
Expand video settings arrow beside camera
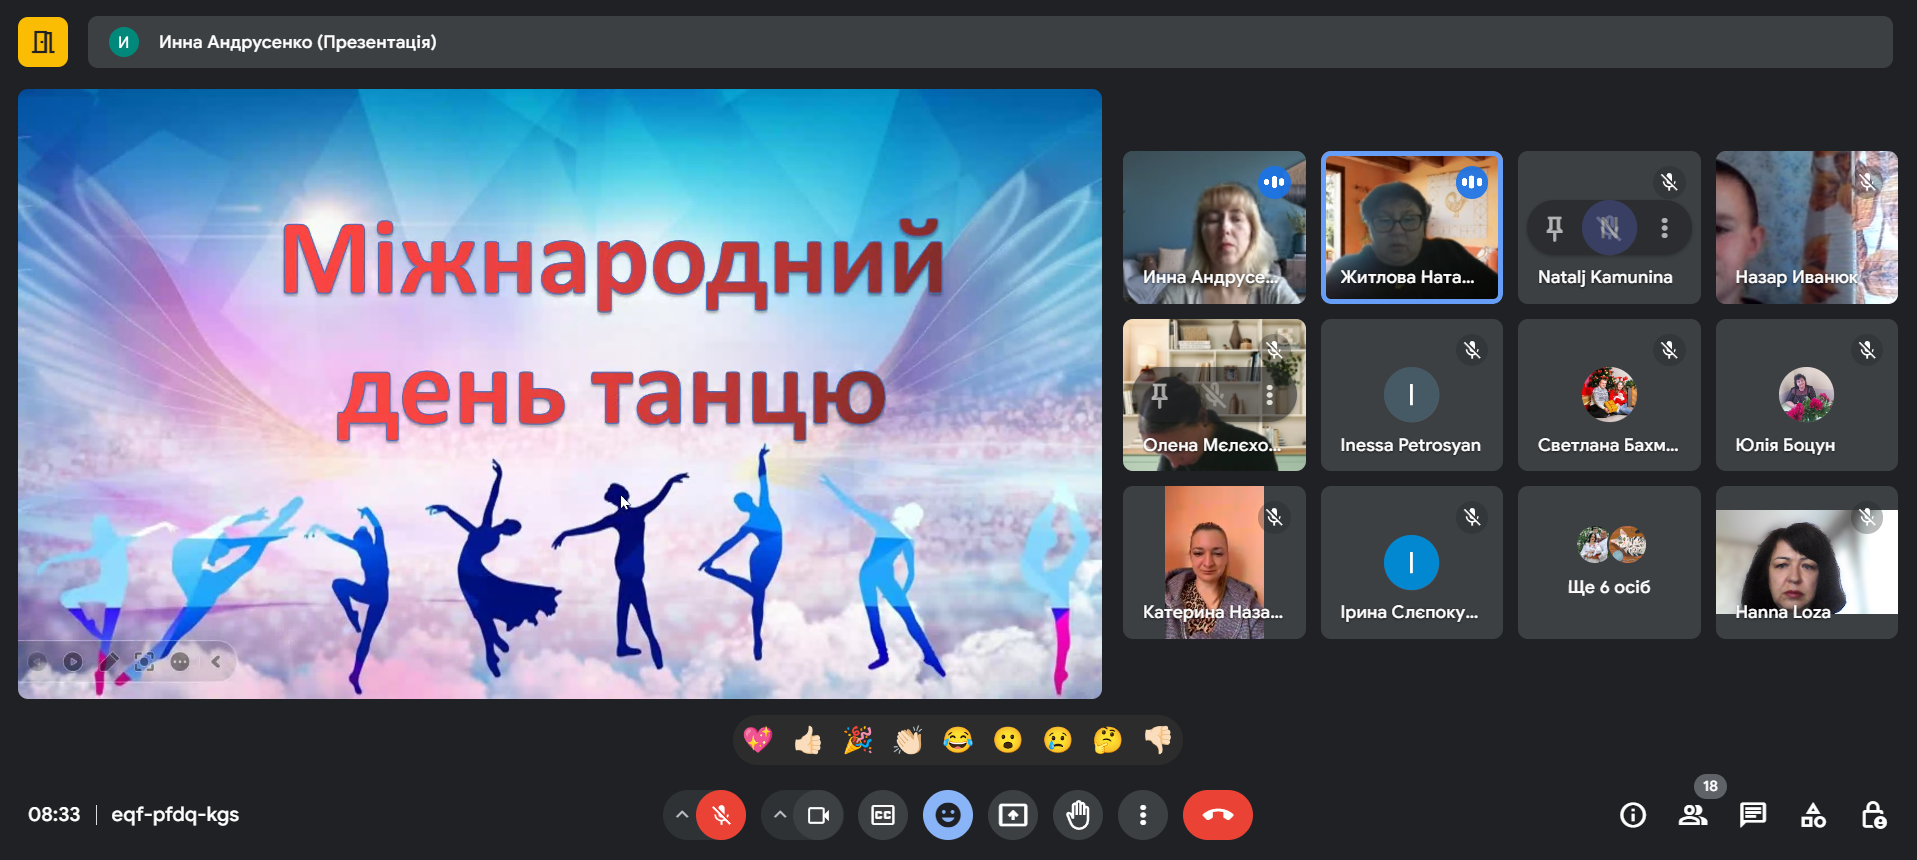pos(779,815)
